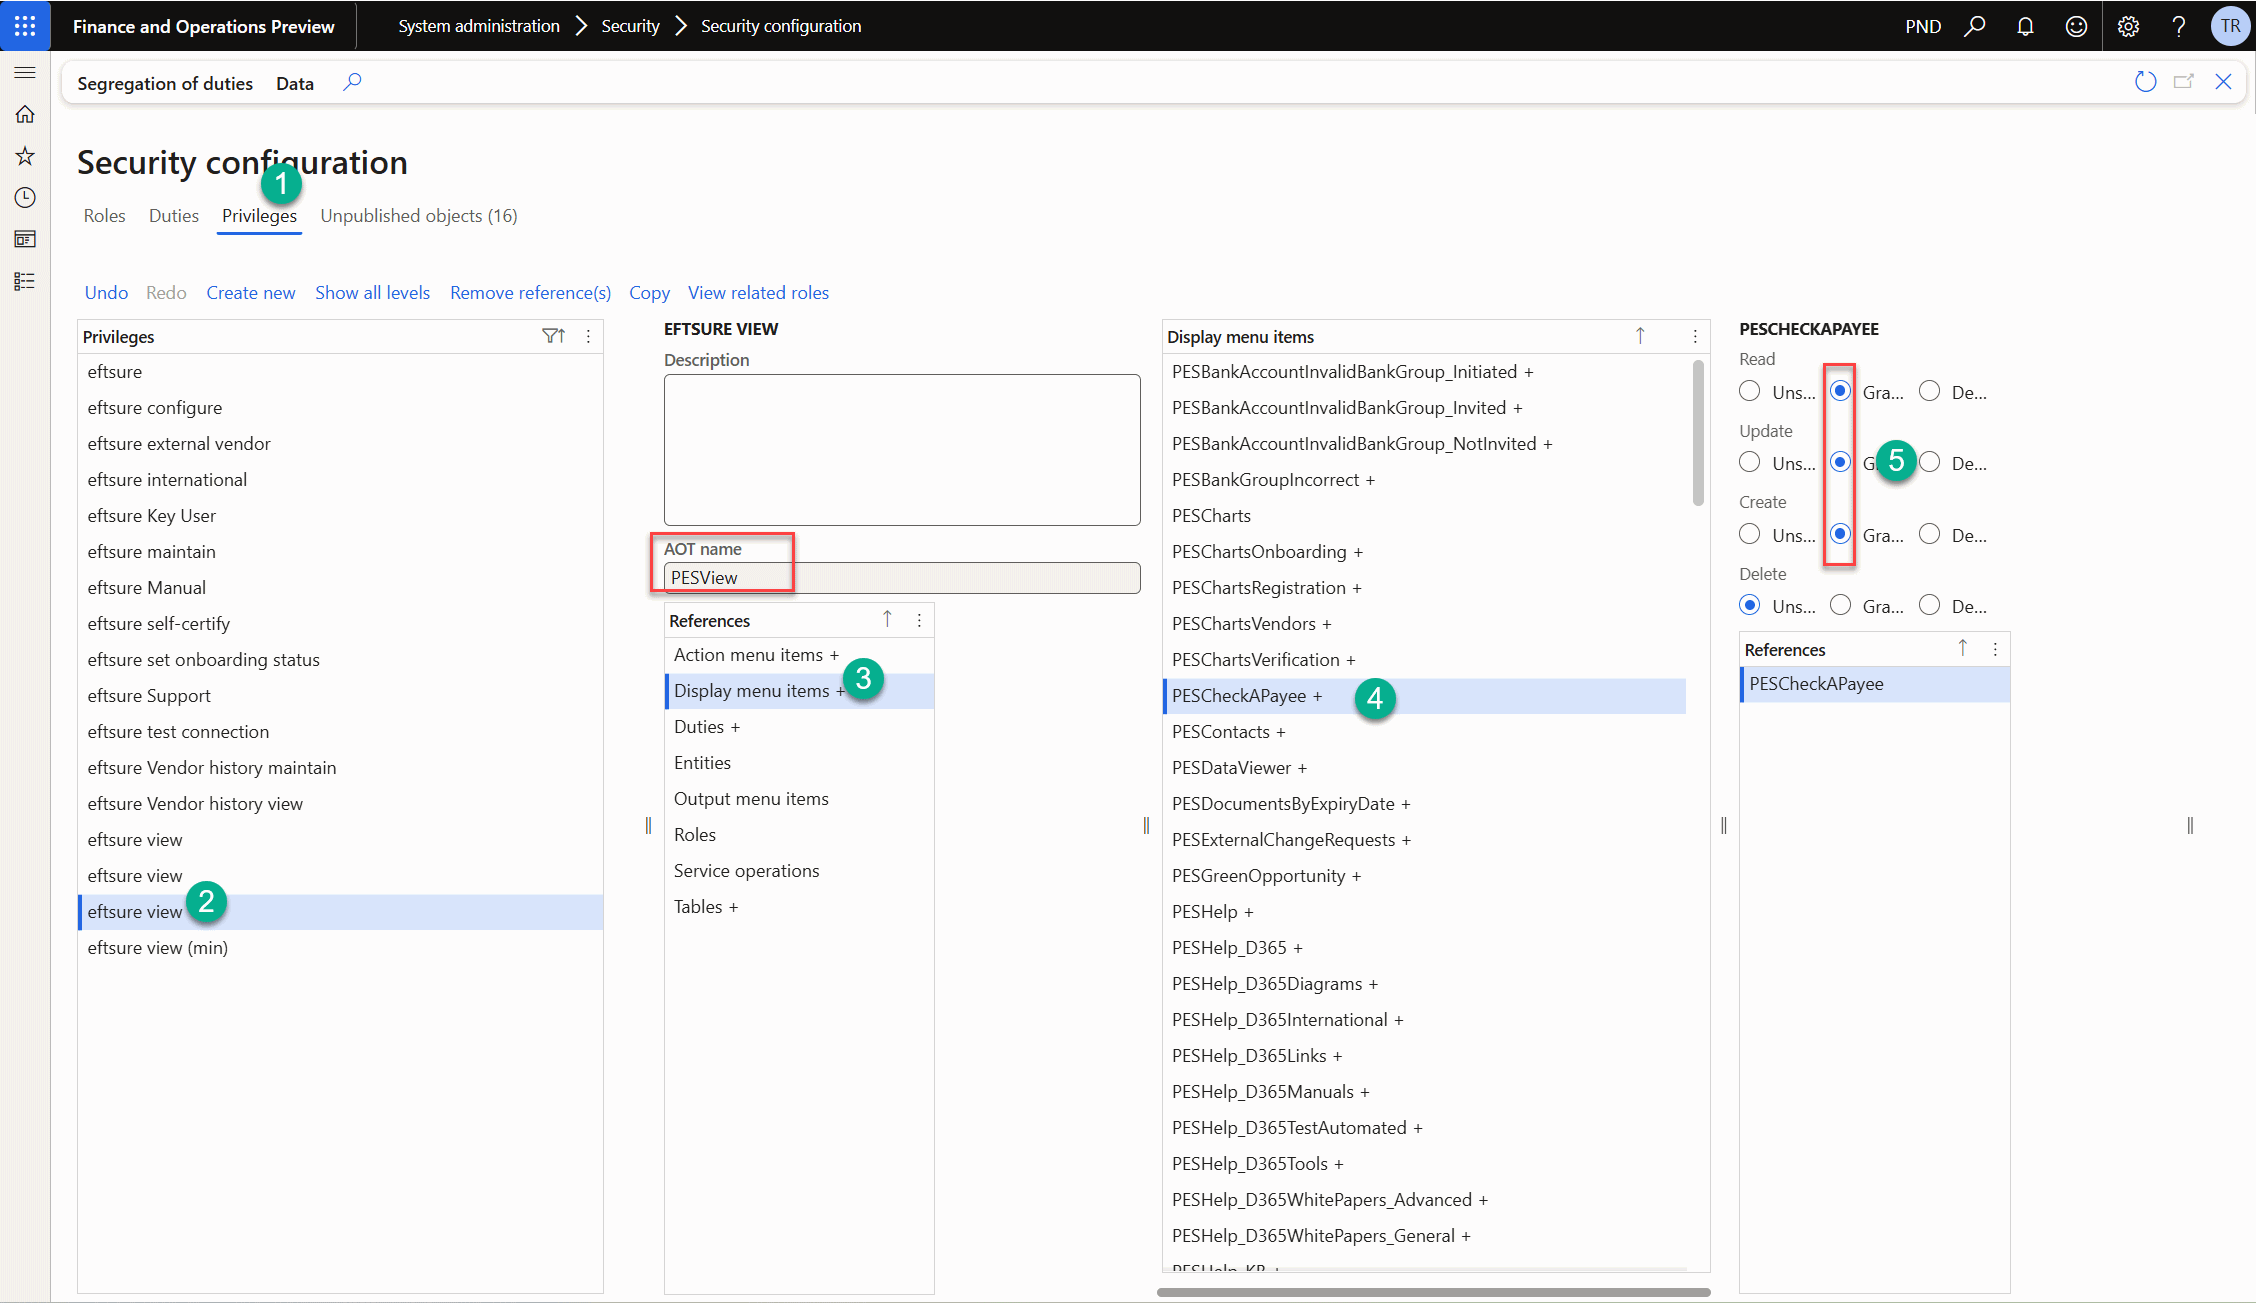Set Update permission to Unset
Image resolution: width=2256 pixels, height=1303 pixels.
click(1750, 462)
